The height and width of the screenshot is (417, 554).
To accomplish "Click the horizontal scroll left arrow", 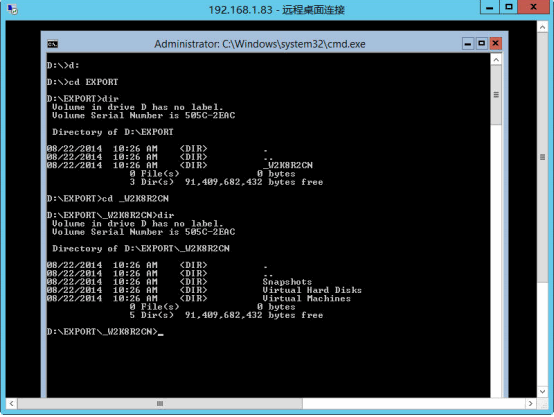I will point(12,403).
